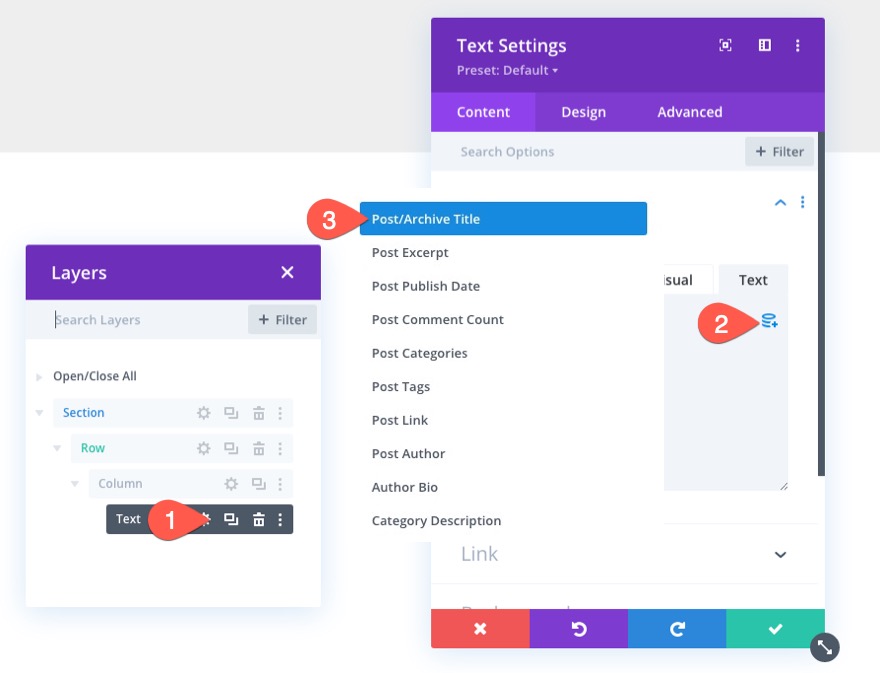Open Text module layer more options

click(x=280, y=519)
